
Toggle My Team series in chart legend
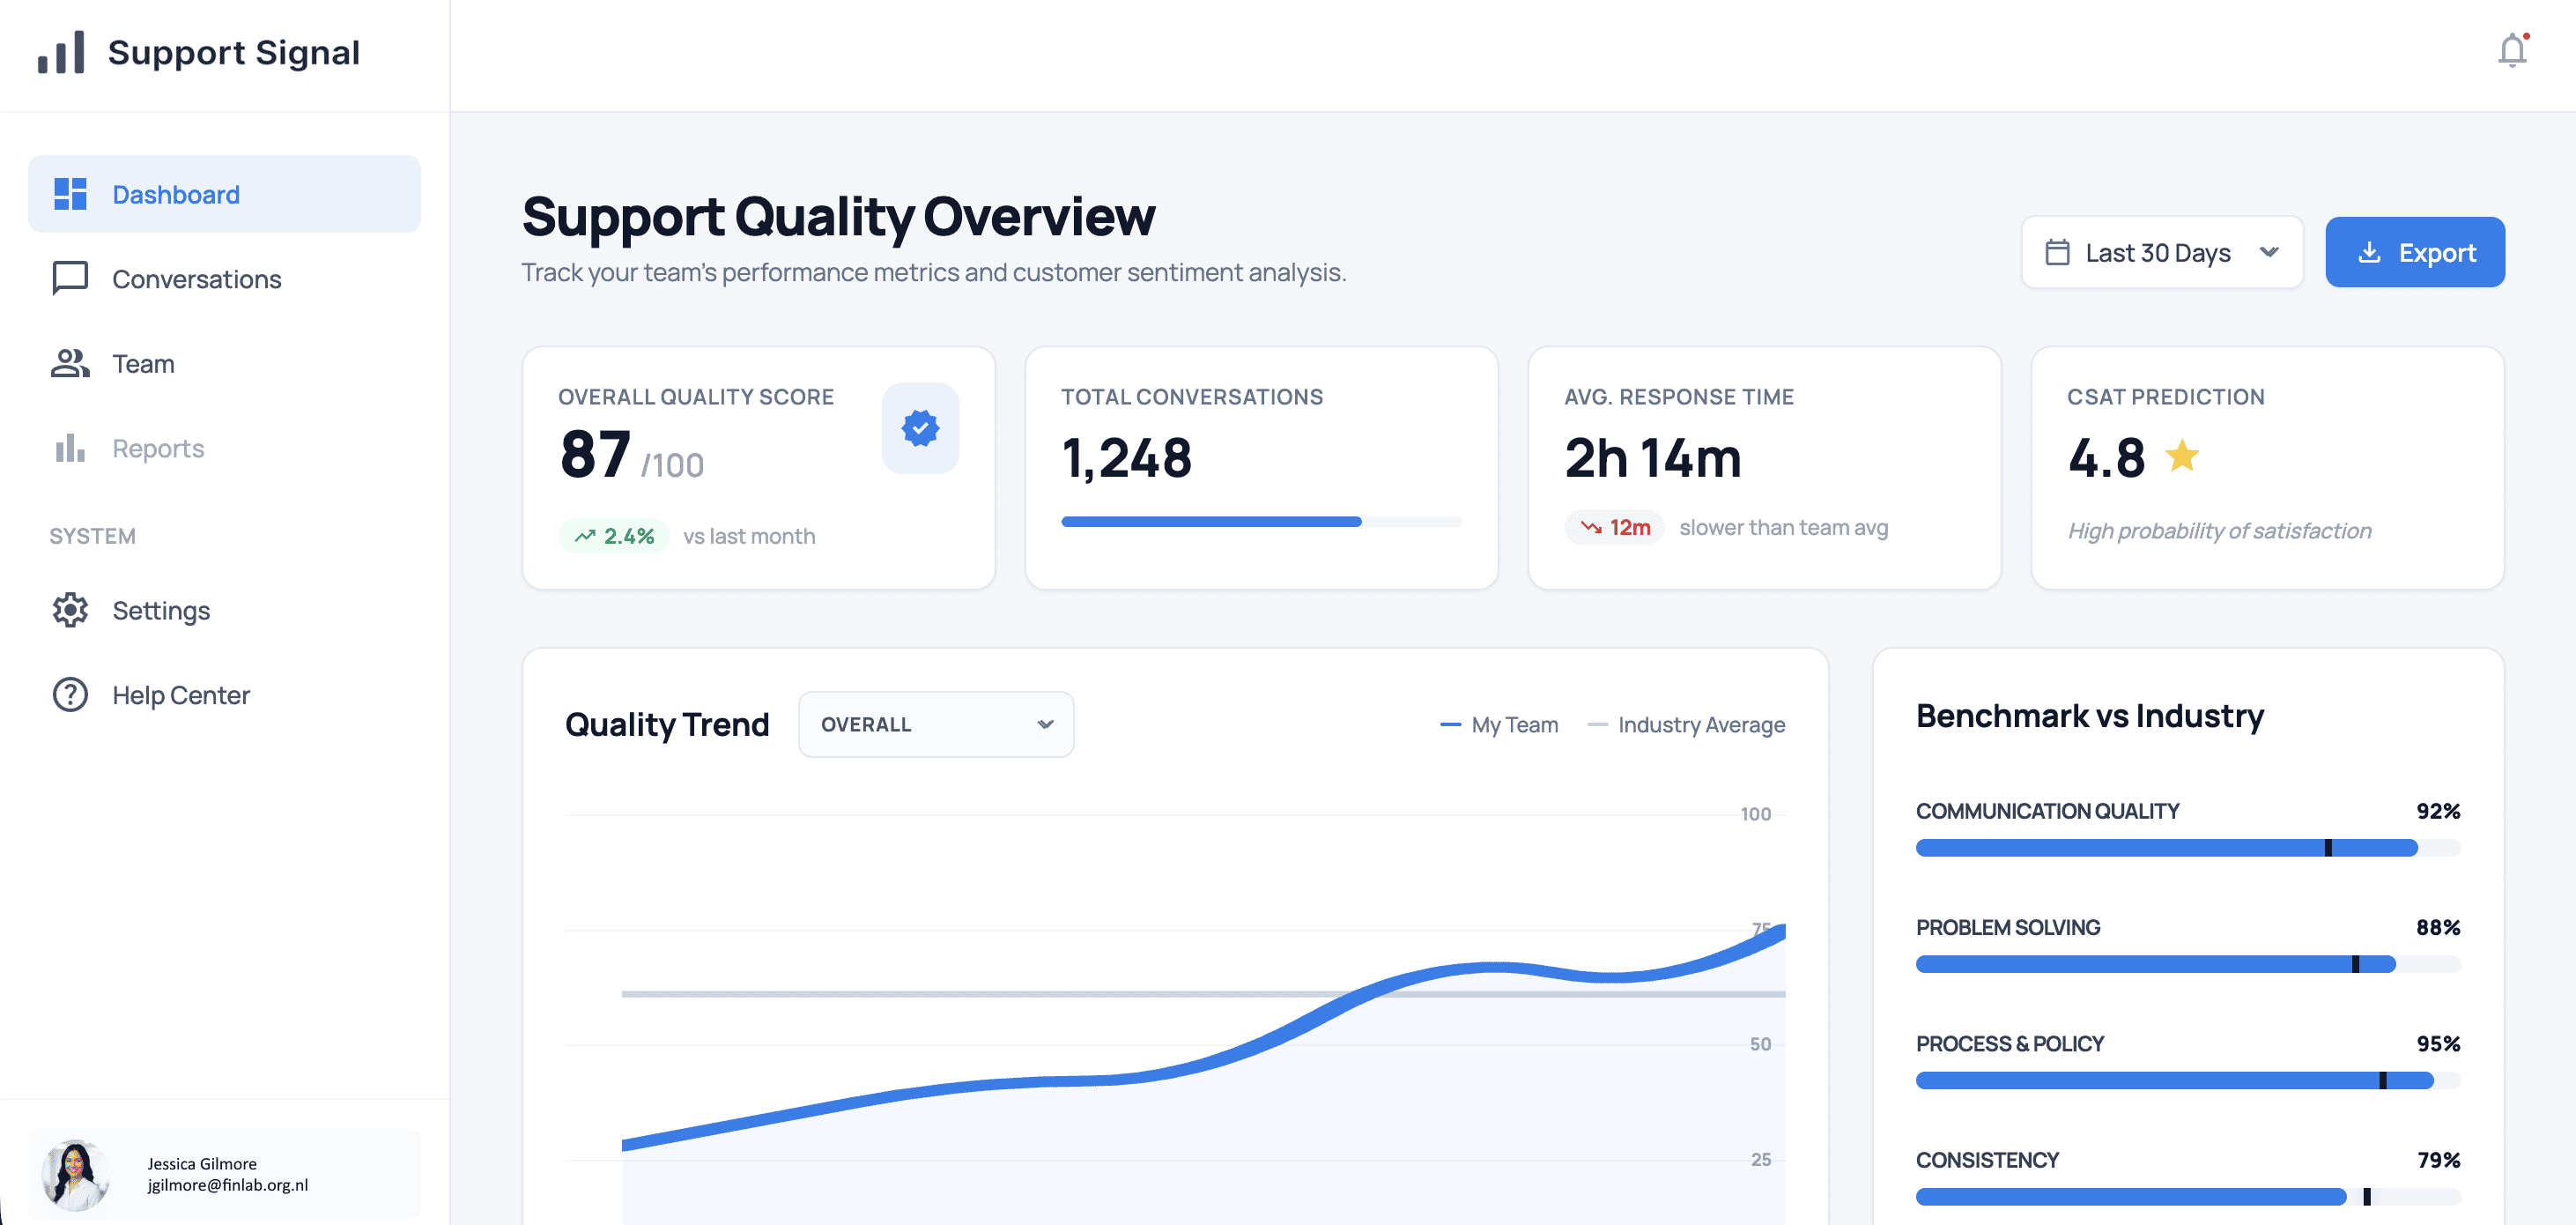point(1499,724)
